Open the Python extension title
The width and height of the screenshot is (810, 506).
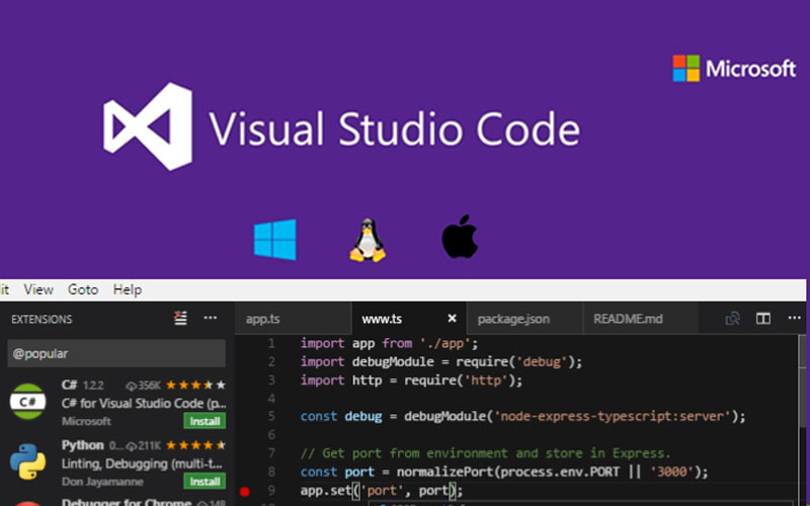83,445
